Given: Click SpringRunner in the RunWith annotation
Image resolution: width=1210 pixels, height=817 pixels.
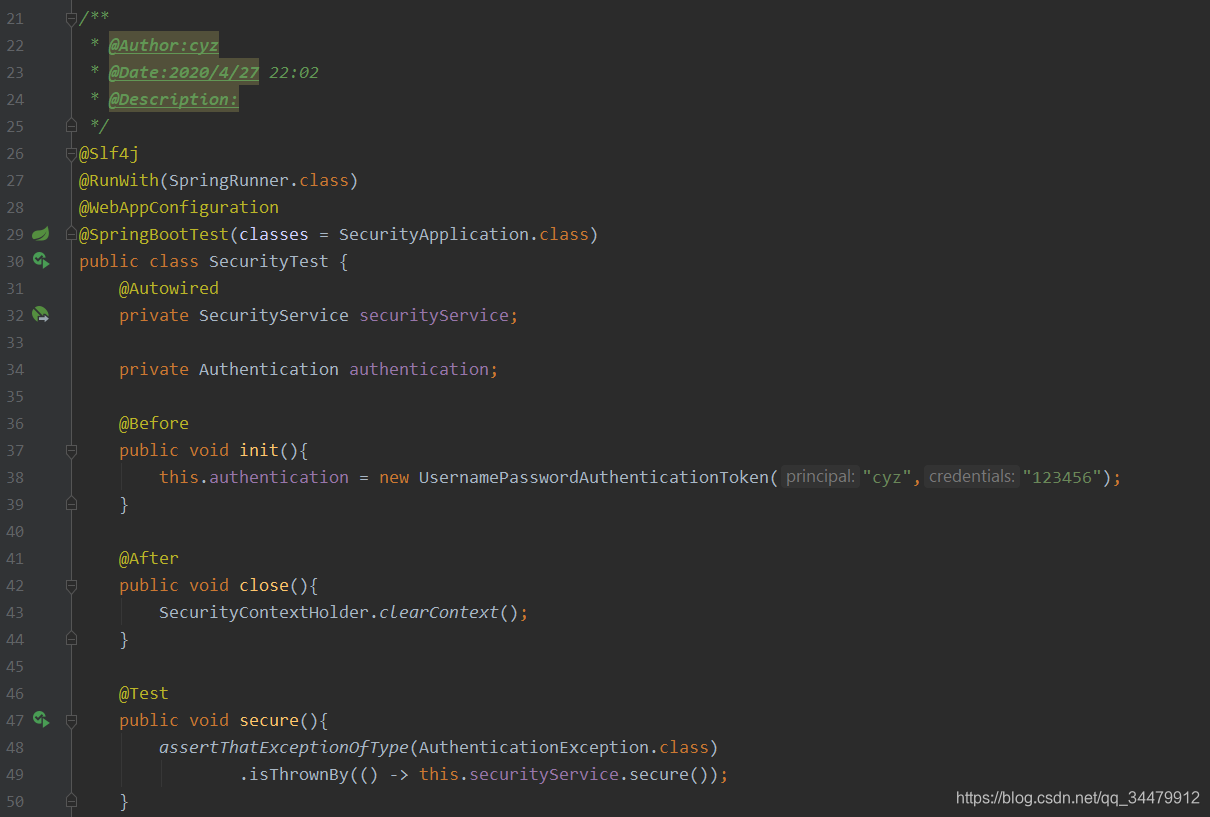Looking at the screenshot, I should [x=229, y=180].
